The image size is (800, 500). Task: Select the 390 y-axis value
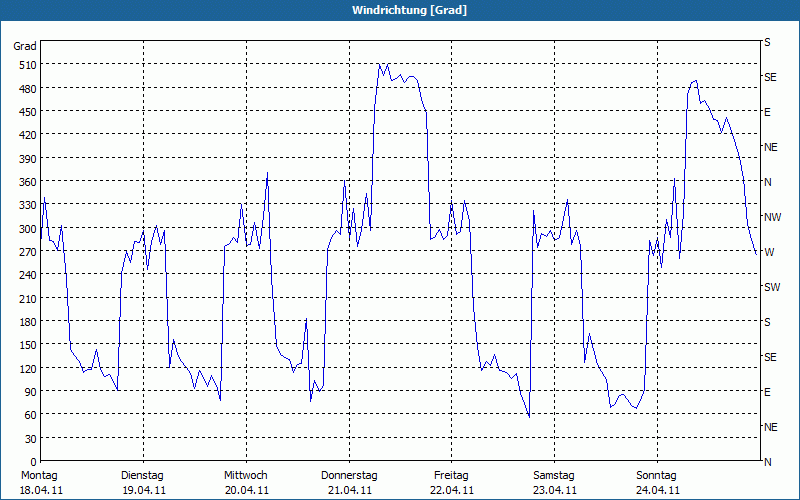[28, 159]
